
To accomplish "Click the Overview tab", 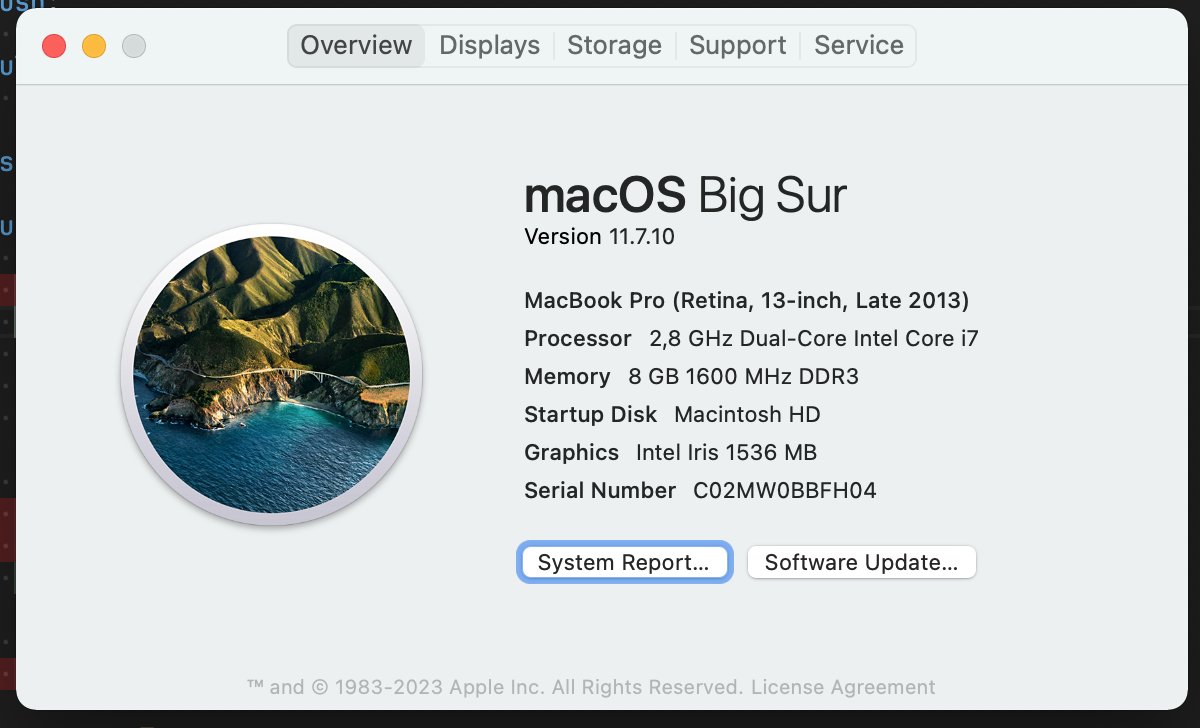I will click(355, 45).
